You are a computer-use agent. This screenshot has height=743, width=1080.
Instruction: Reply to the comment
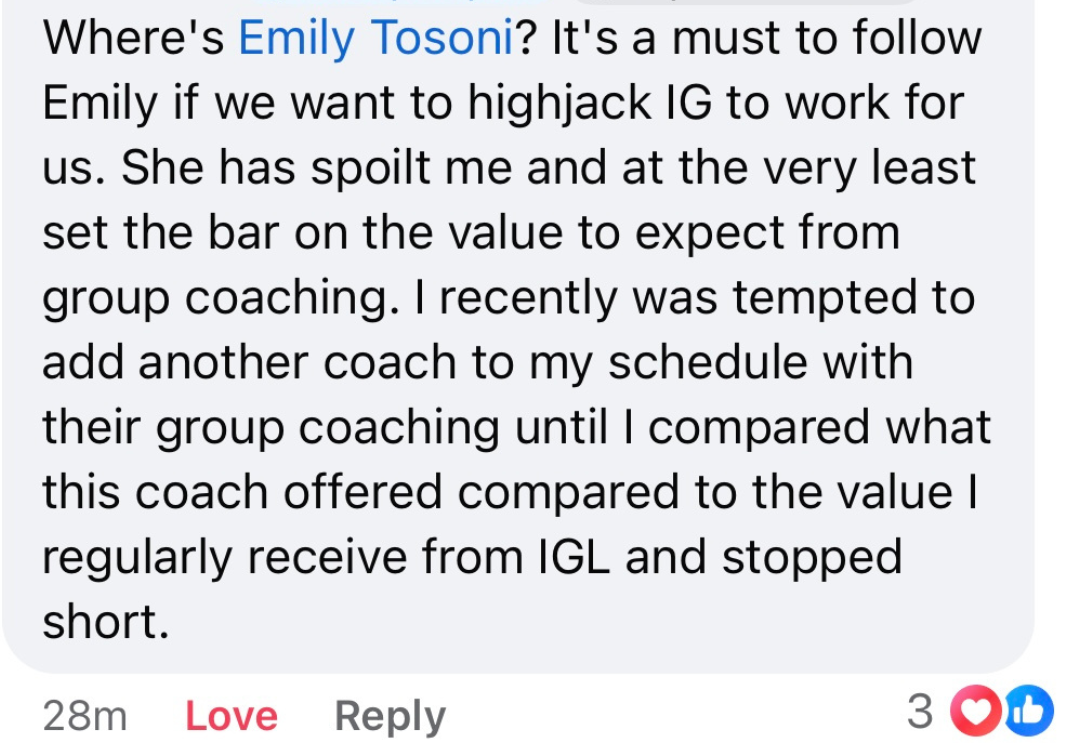pyautogui.click(x=390, y=714)
